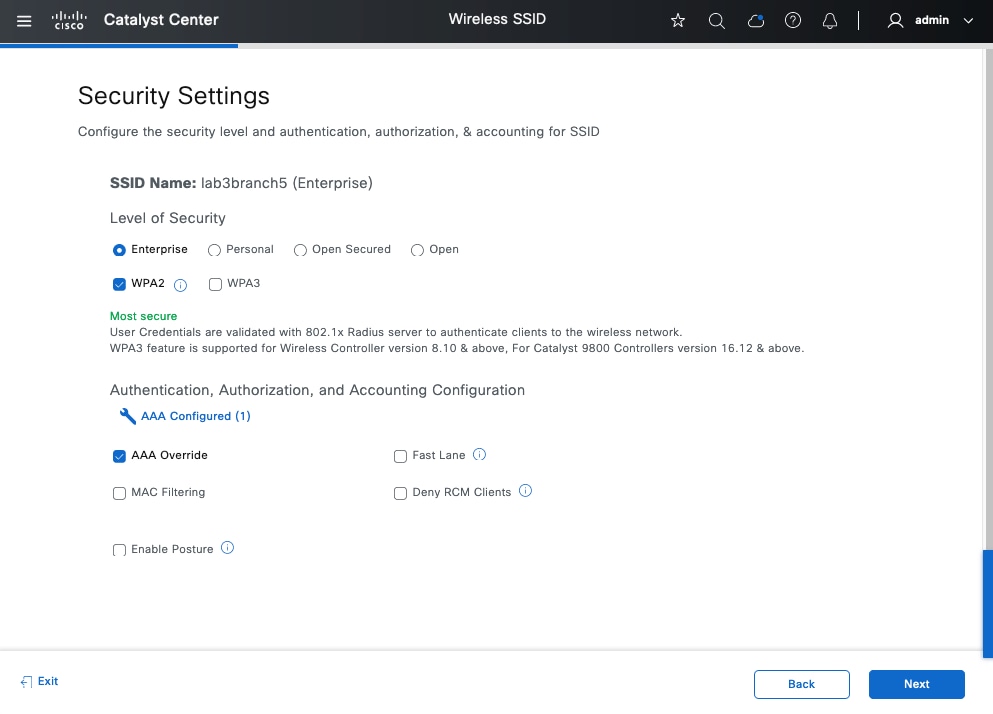Click the Fast Lane info icon
Viewport: 993px width, 714px height.
pyautogui.click(x=479, y=455)
